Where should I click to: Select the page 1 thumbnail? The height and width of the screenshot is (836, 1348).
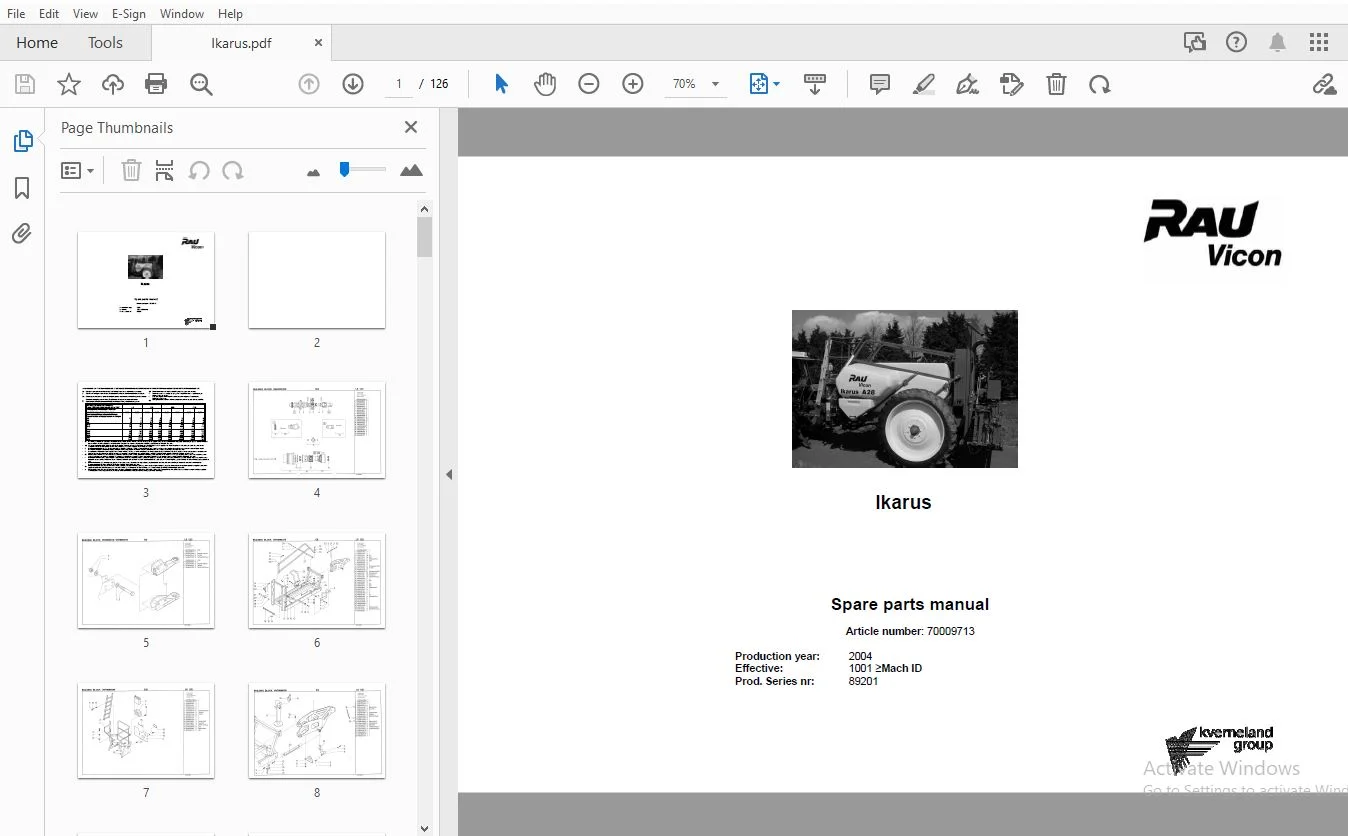[146, 280]
